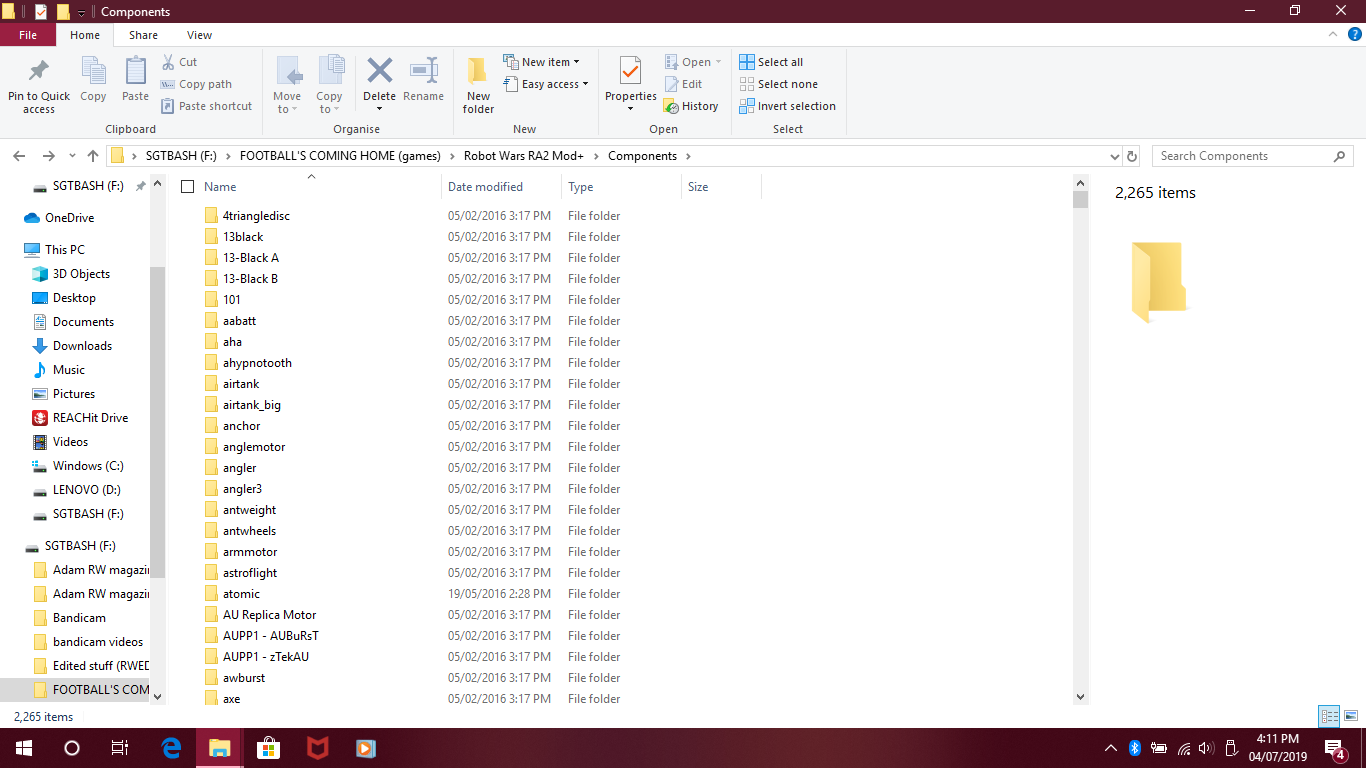The width and height of the screenshot is (1366, 768).
Task: Switch to the View ribbon tab
Action: point(199,35)
